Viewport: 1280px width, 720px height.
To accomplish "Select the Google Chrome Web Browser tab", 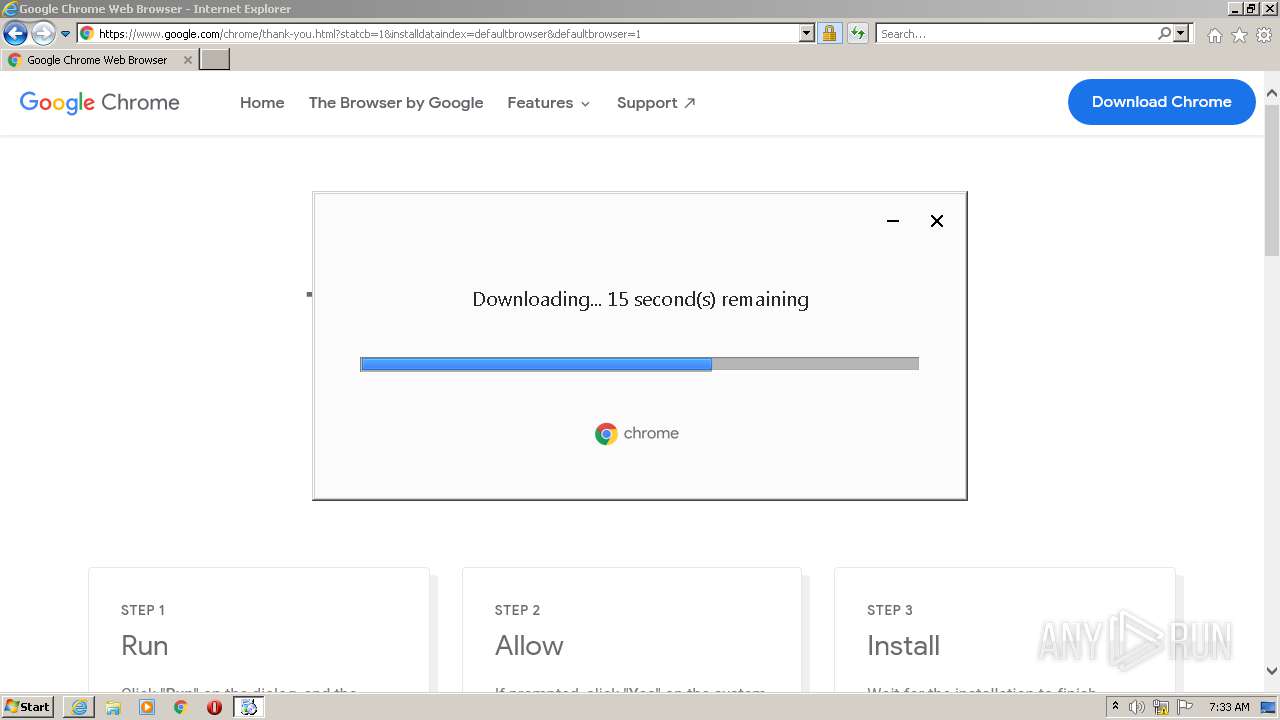I will pos(95,59).
